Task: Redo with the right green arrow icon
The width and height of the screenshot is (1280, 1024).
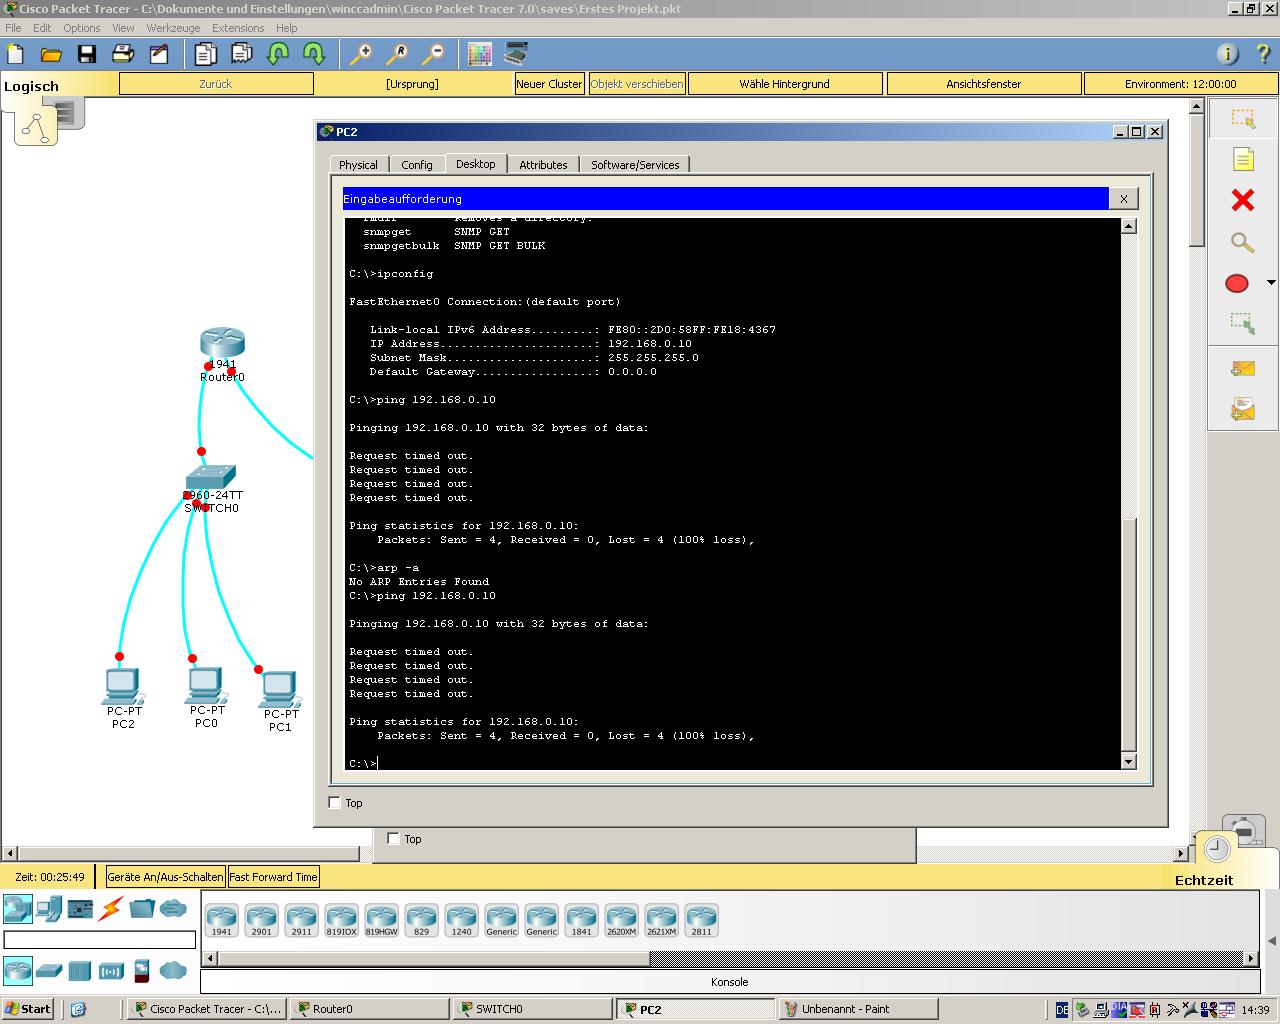Action: click(x=314, y=54)
